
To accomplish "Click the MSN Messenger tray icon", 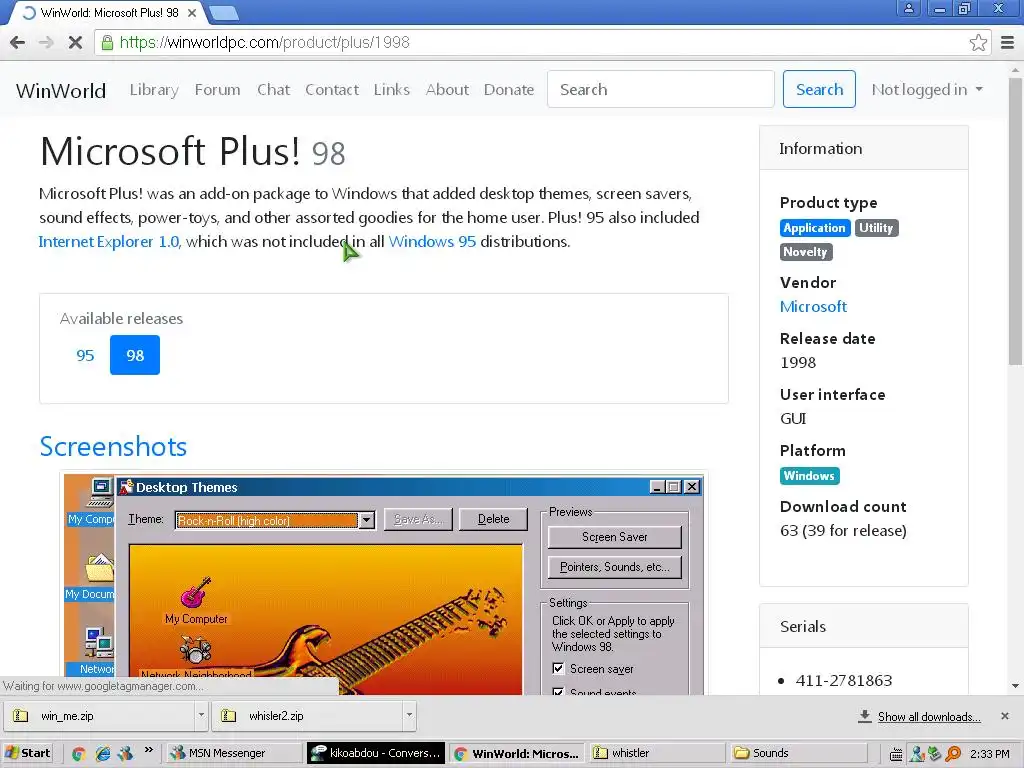I will (x=917, y=754).
